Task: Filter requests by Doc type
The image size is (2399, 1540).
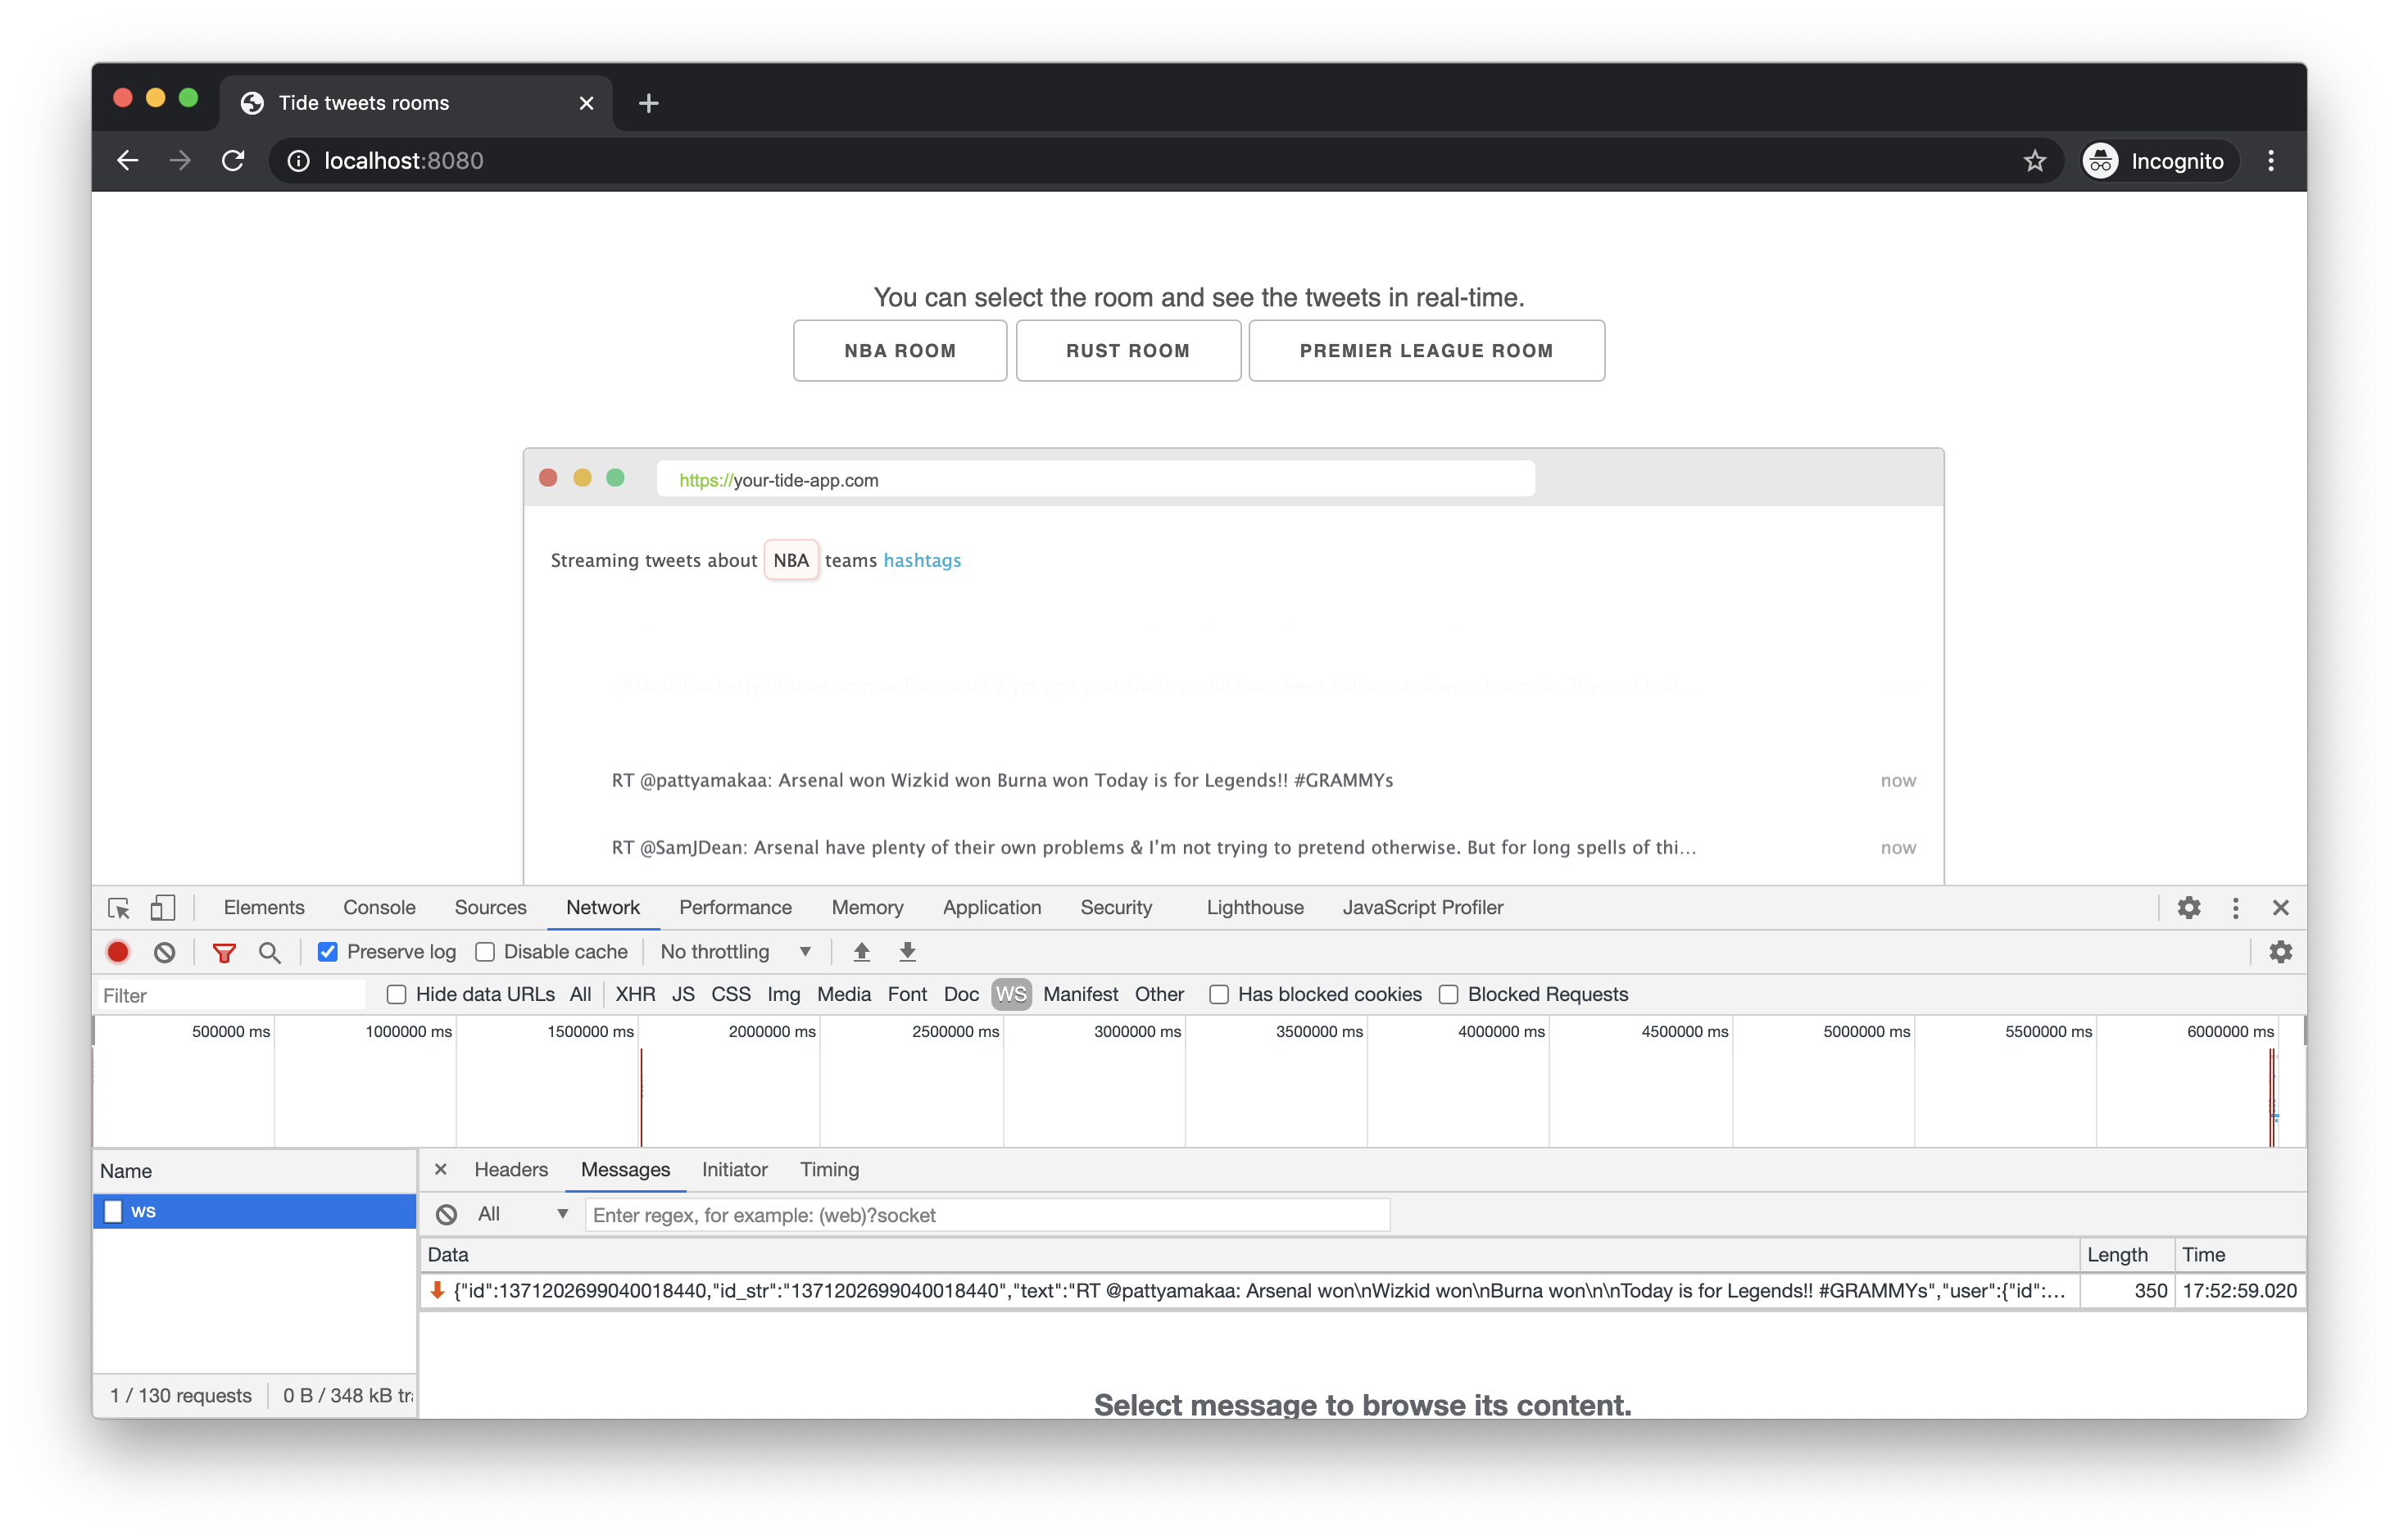Action: coord(960,994)
